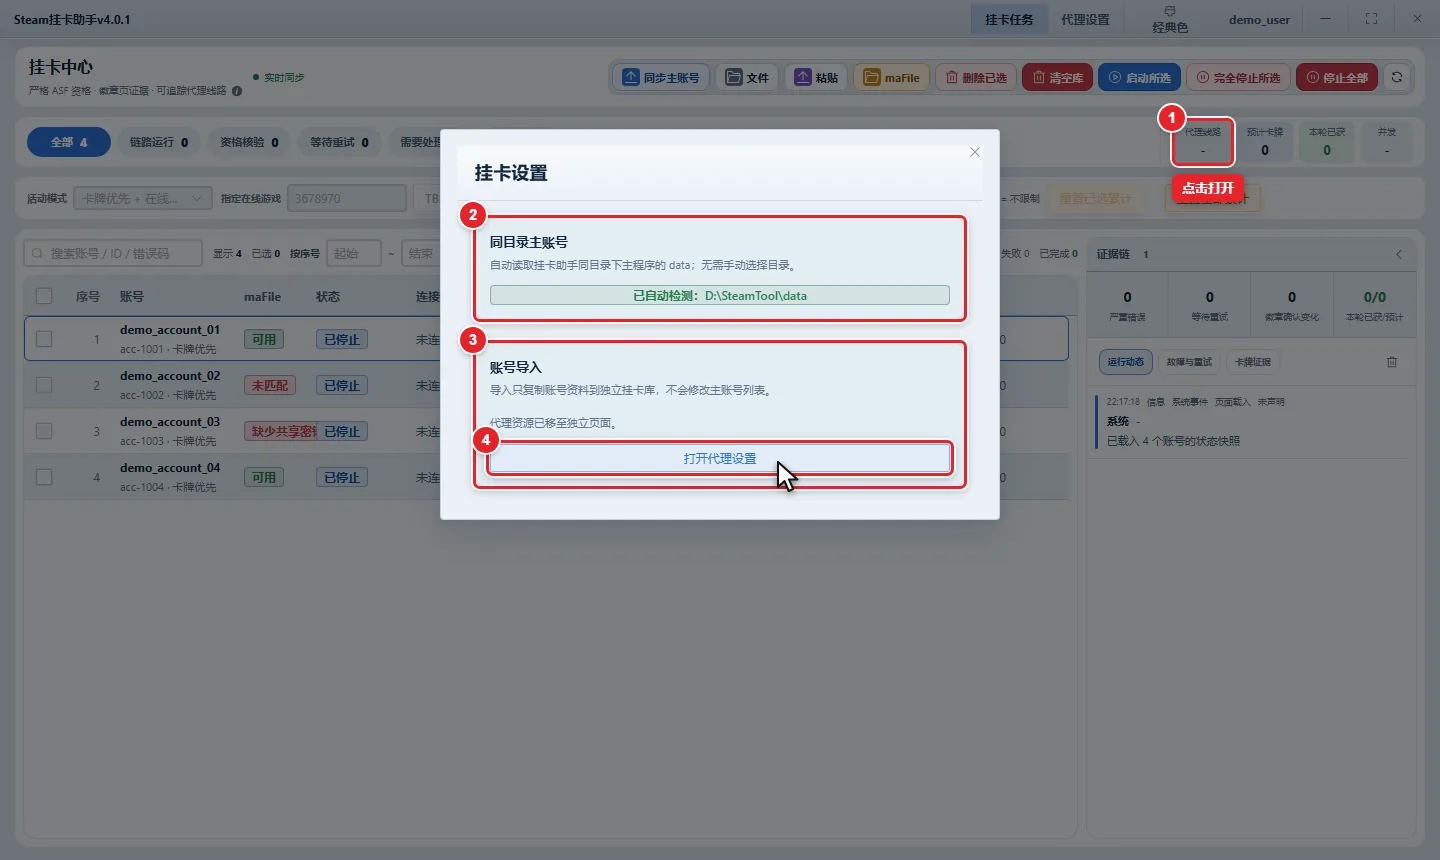1440x860 pixels.
Task: Click the 状态 column header
Action: [328, 296]
